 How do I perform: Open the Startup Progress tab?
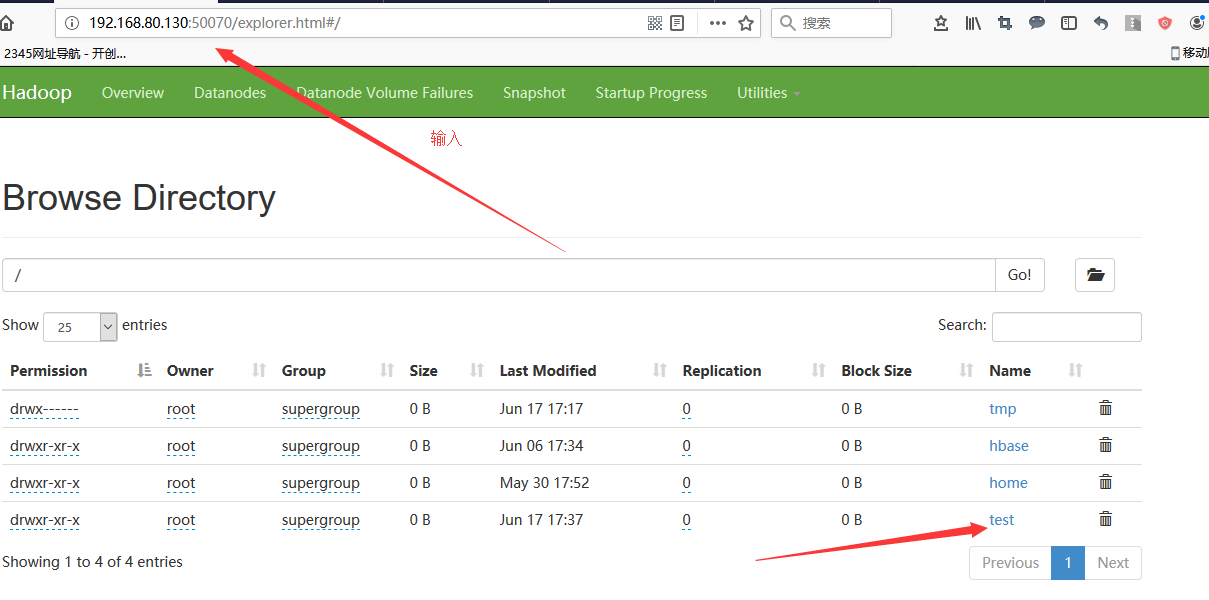coord(651,93)
